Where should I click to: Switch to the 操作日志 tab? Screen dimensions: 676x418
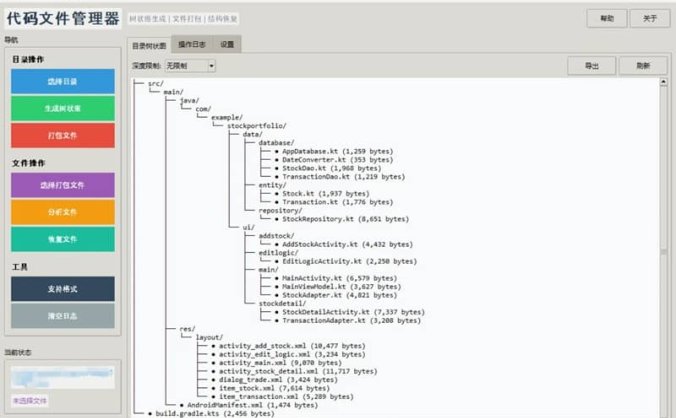tap(193, 45)
